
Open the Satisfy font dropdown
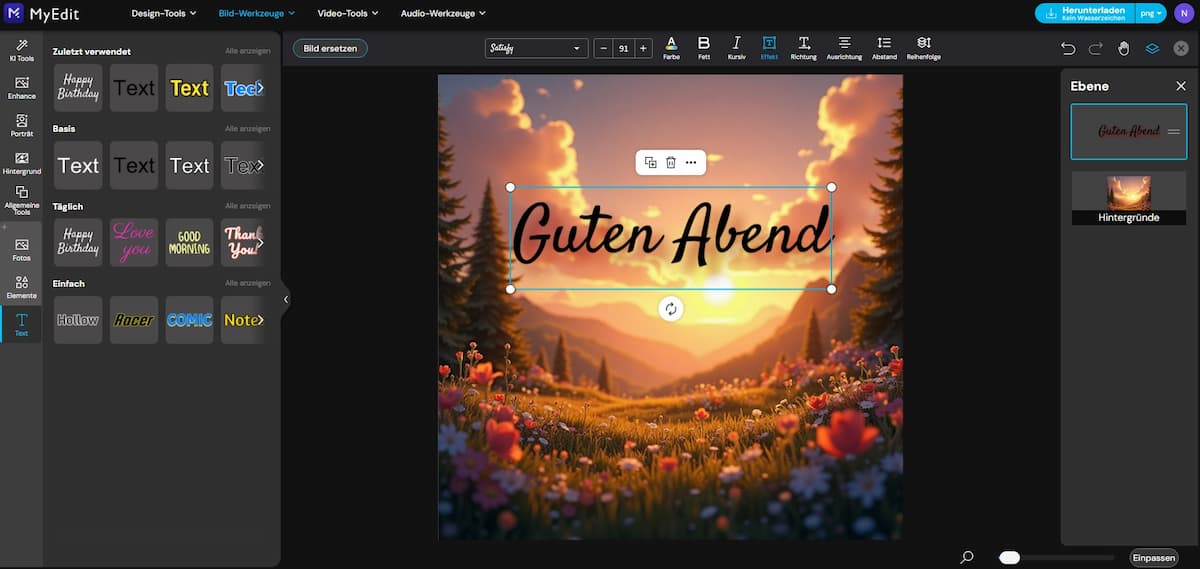[537, 48]
